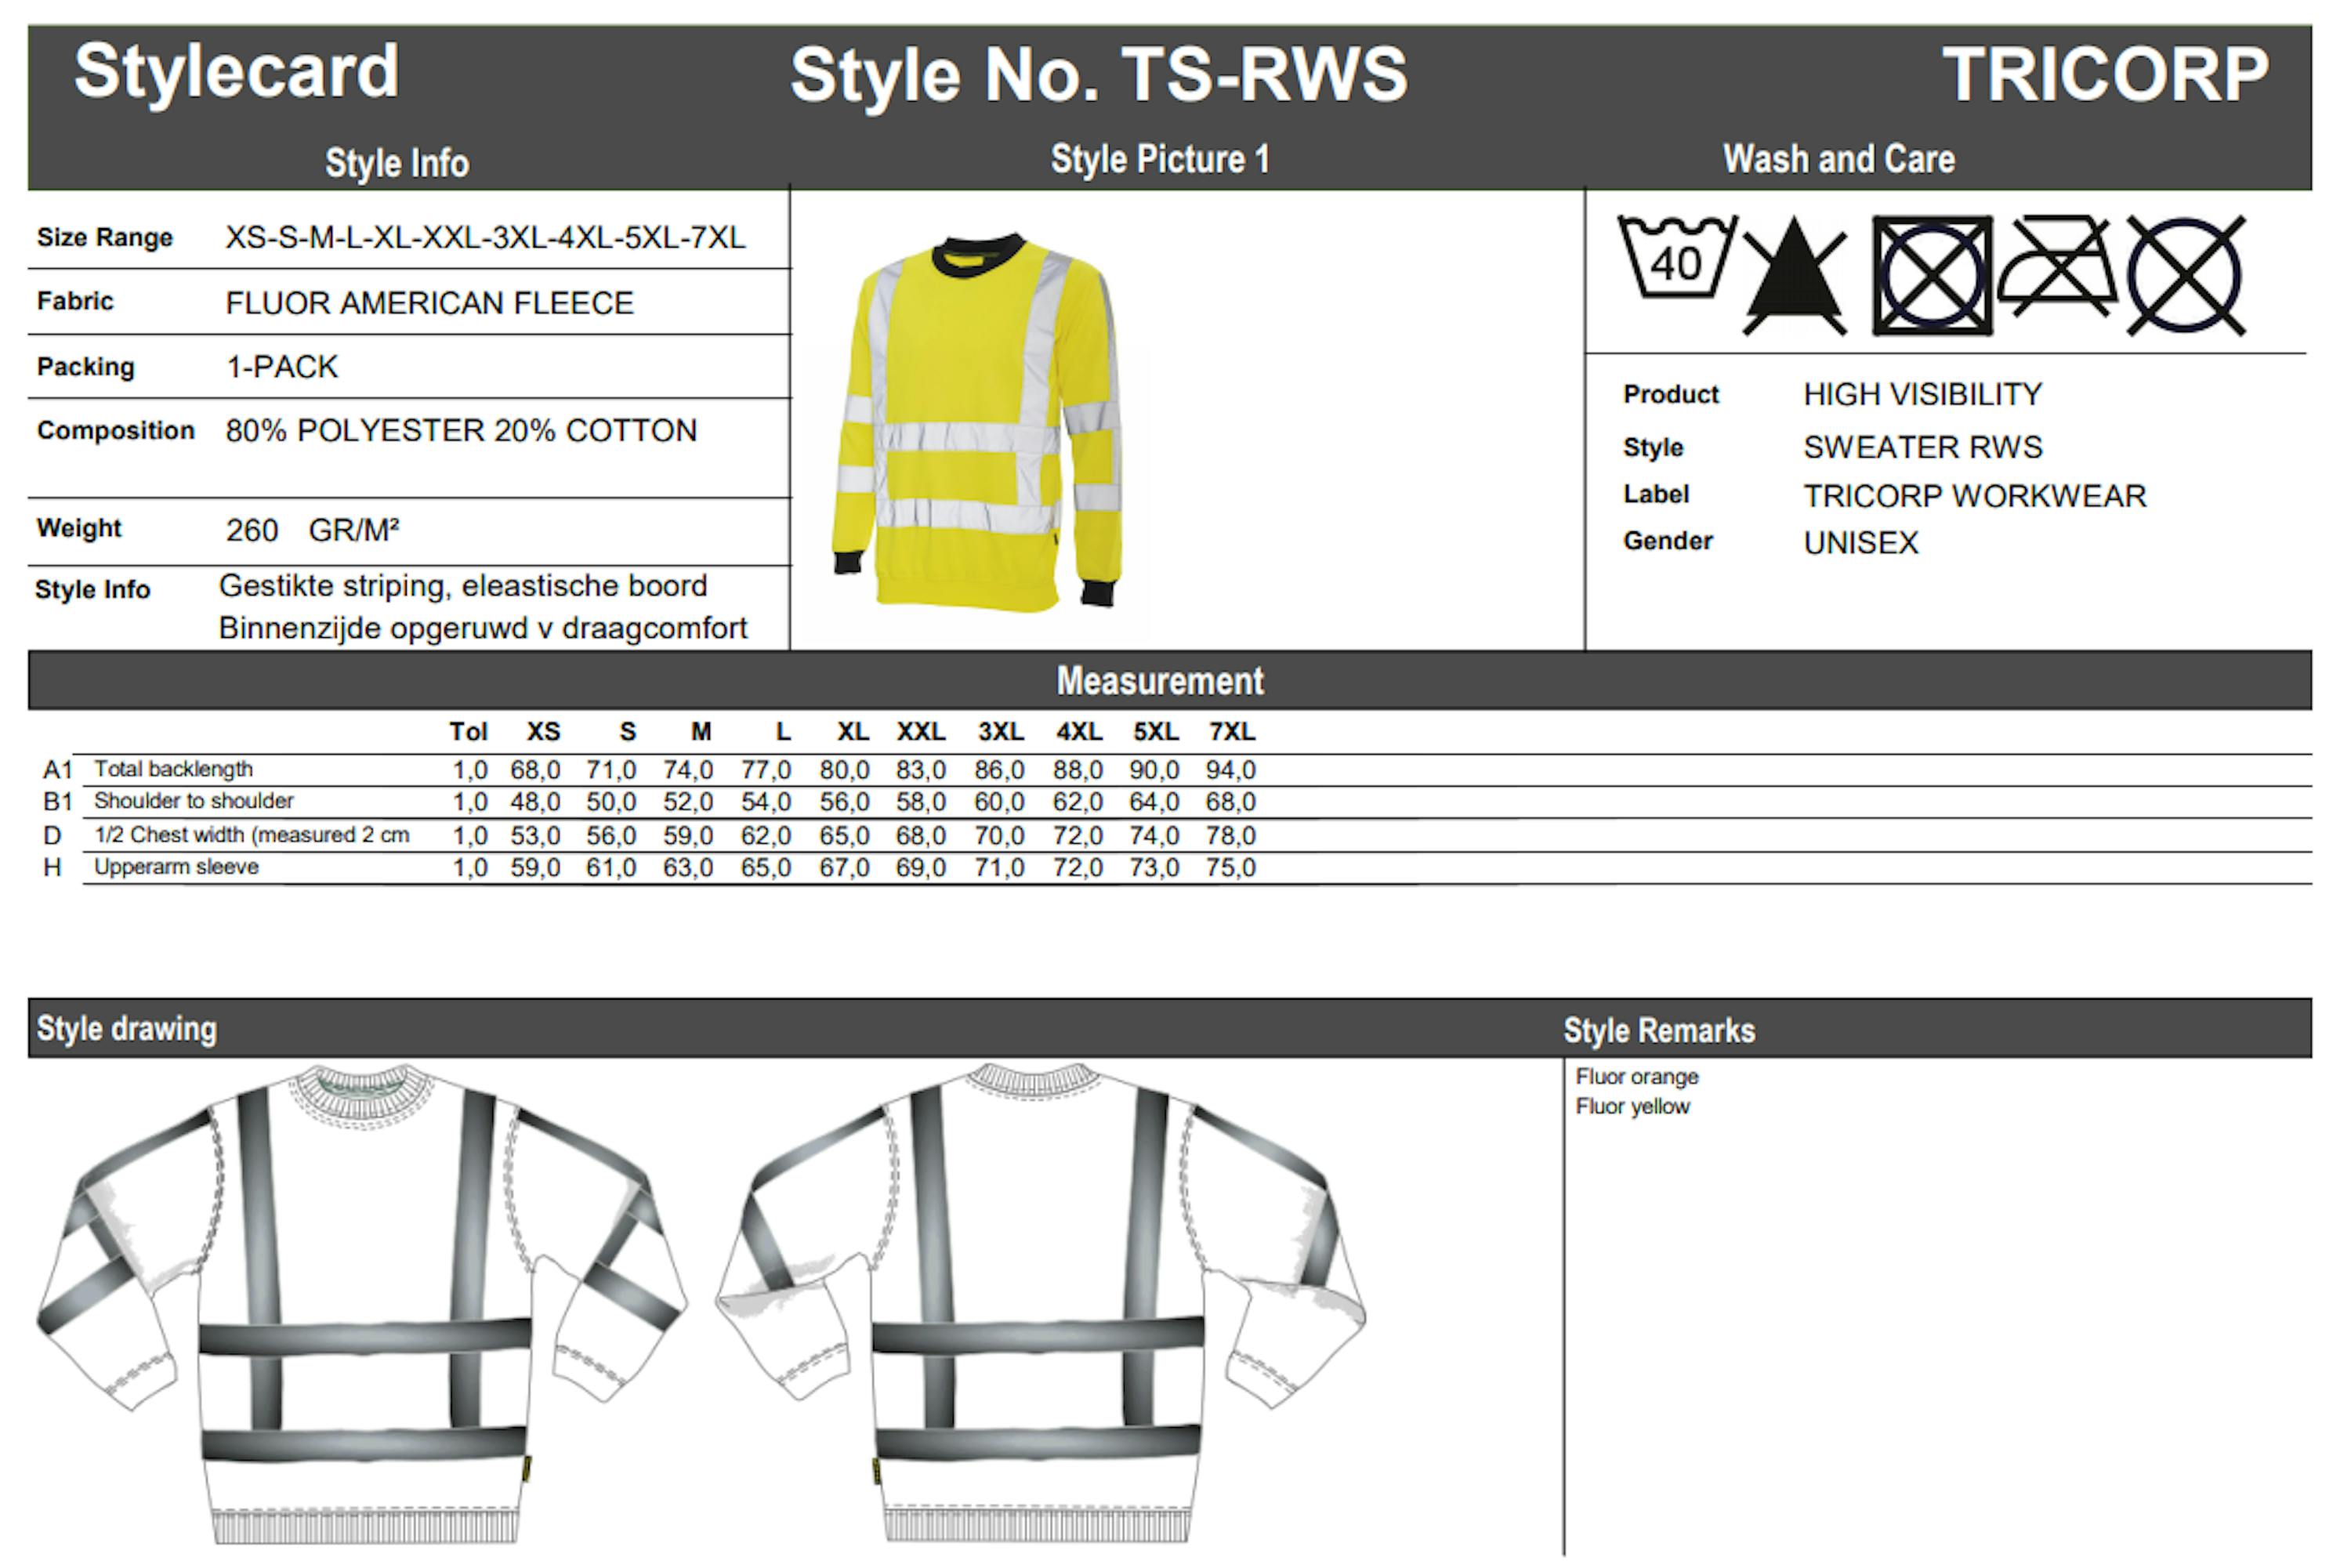This screenshot has width=2351, height=1568.
Task: Expand the Measurement section
Action: coord(1160,681)
